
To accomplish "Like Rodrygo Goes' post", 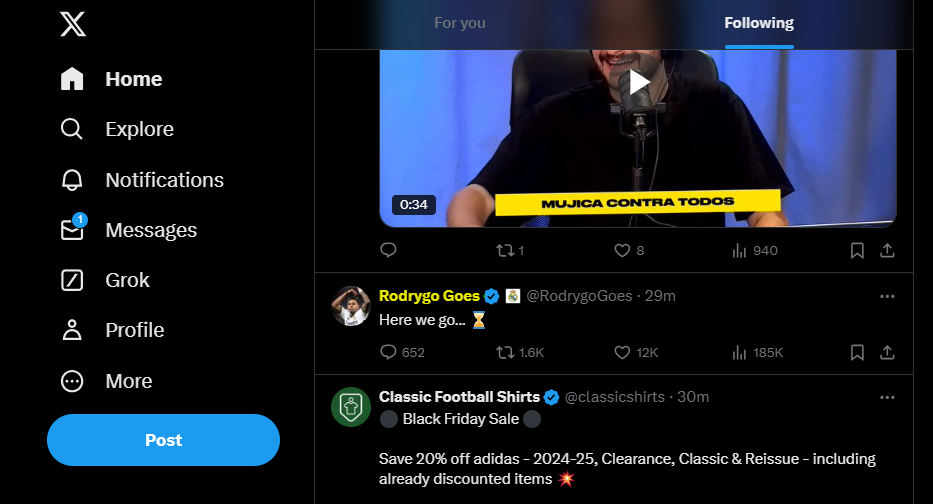I will [622, 352].
